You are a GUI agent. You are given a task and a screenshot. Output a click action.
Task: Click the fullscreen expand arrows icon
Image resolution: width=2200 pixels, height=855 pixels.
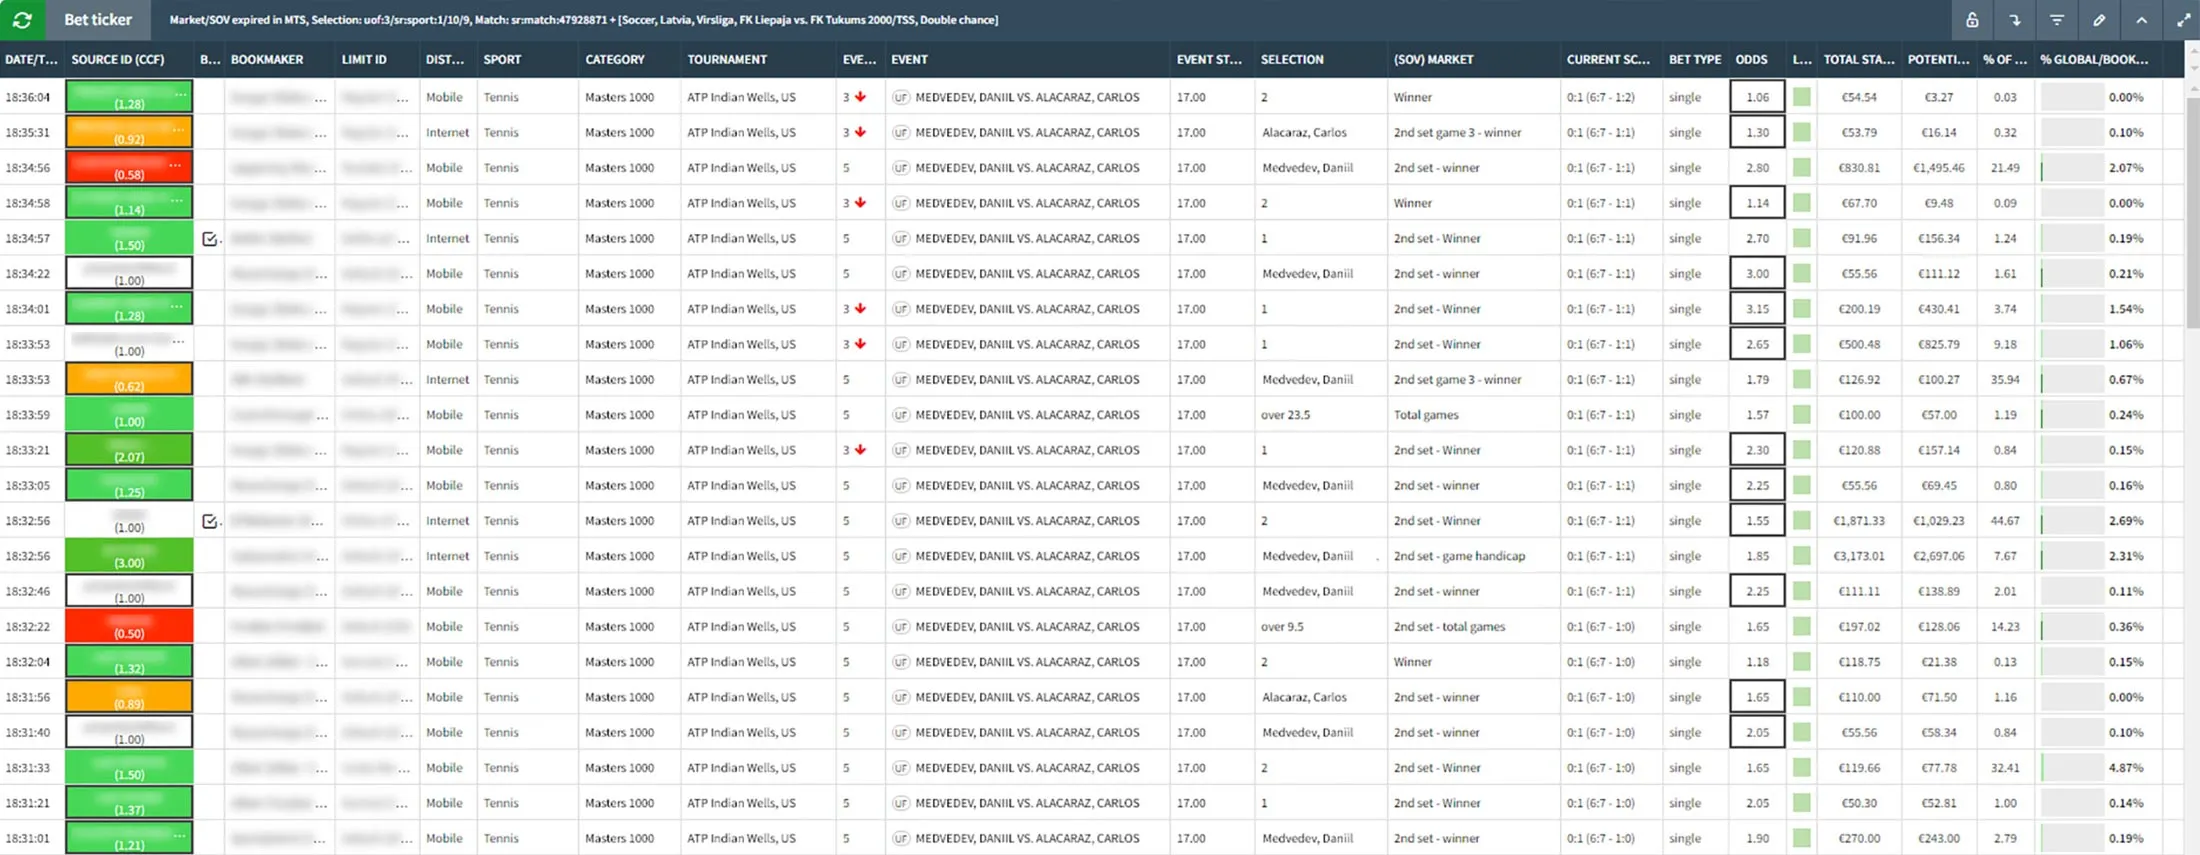tap(2183, 20)
